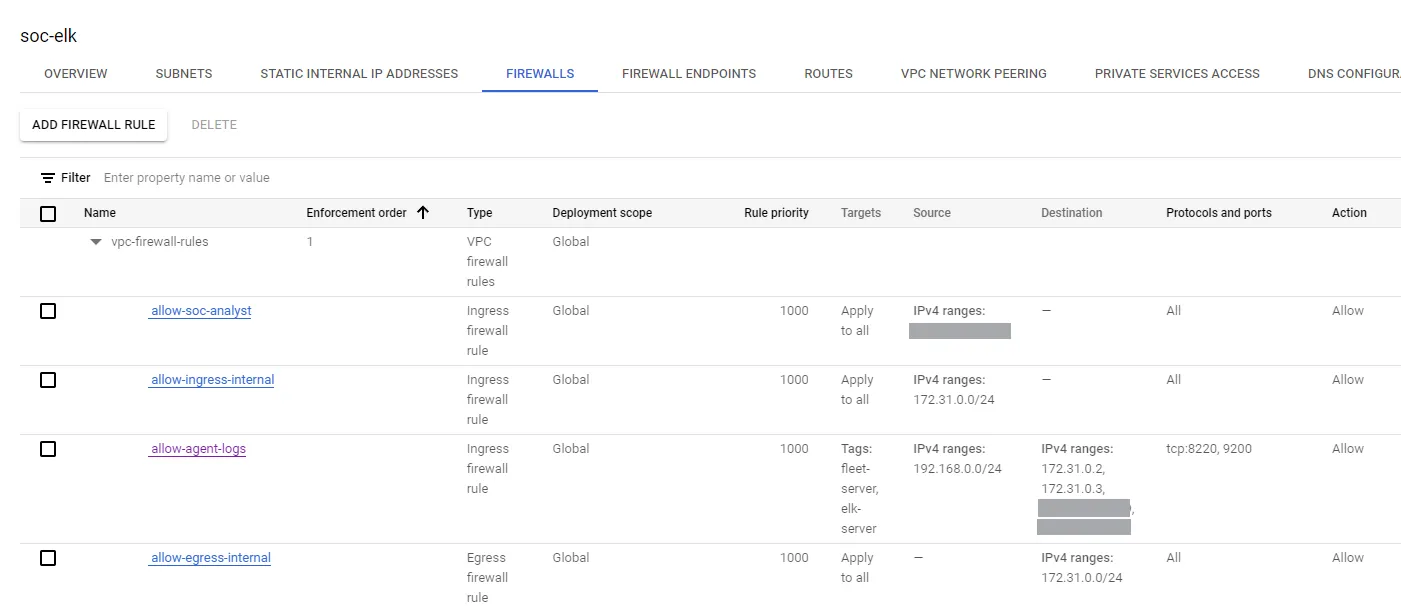Open the allow-ingress-internal firewall rule
Image resolution: width=1401 pixels, height=606 pixels.
tap(211, 379)
